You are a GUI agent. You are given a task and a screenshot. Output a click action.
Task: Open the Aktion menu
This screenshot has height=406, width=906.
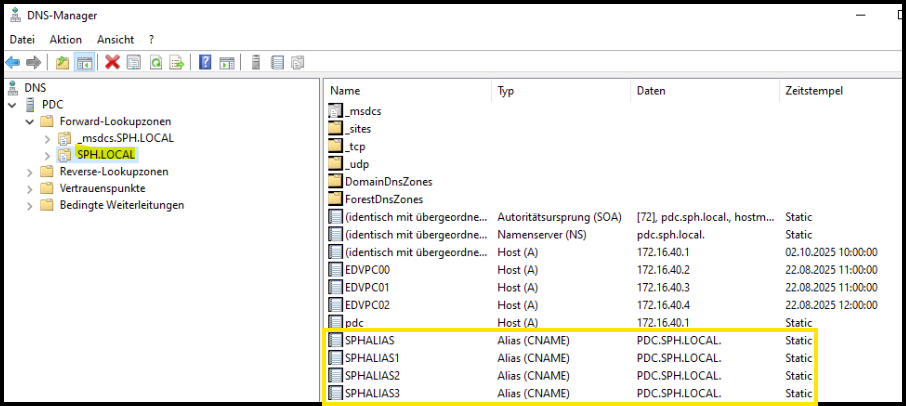coord(66,39)
